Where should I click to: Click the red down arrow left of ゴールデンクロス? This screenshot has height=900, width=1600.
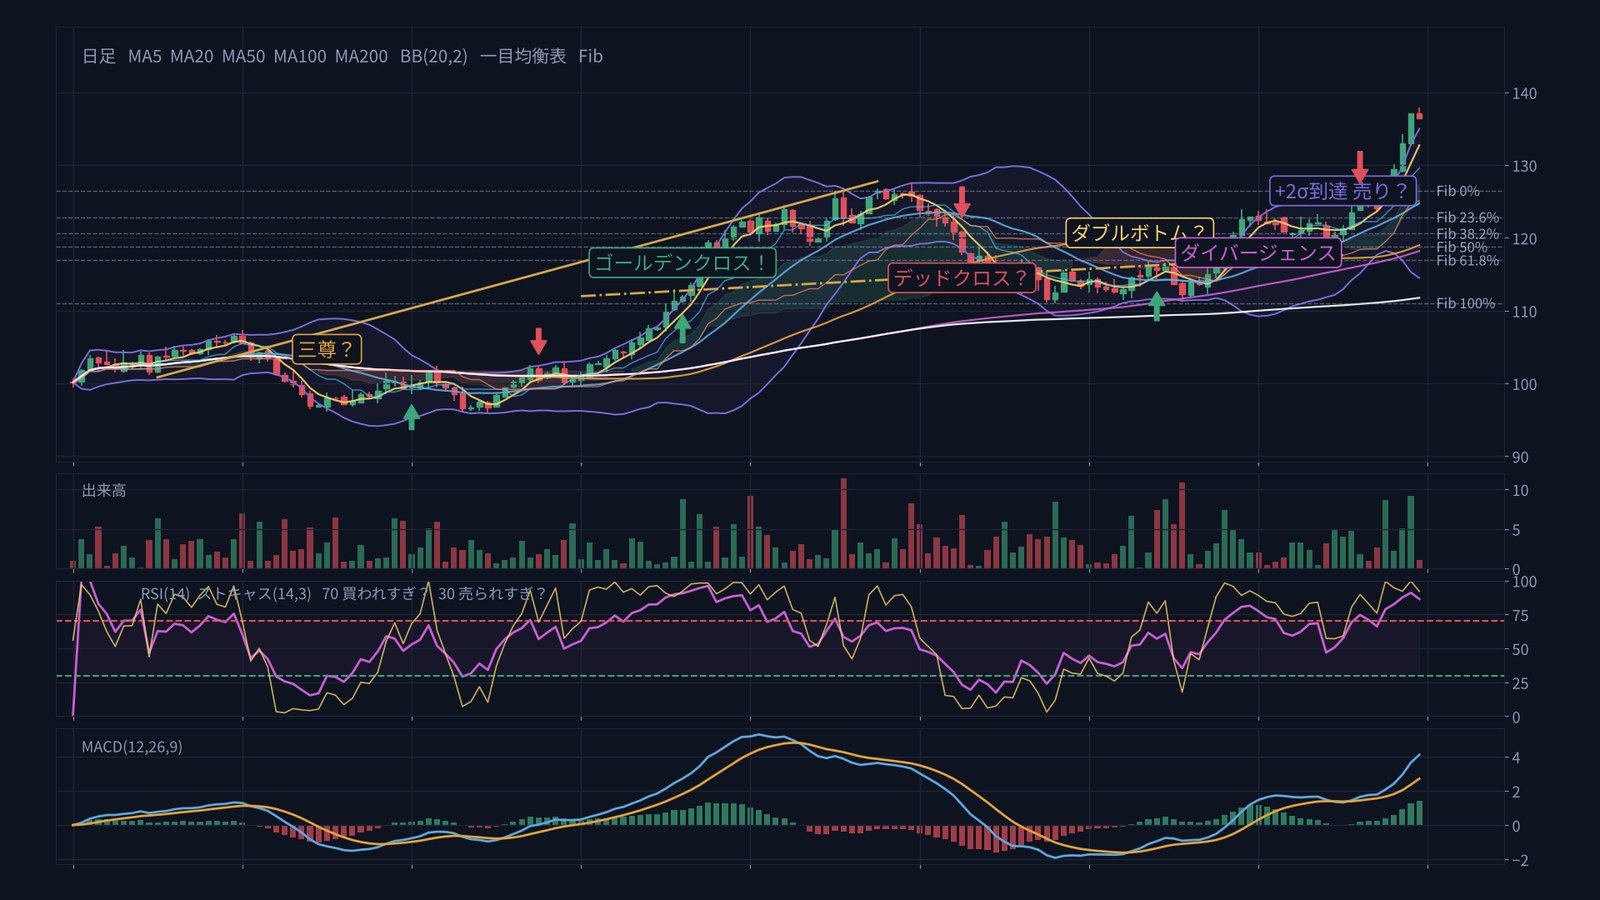[x=539, y=341]
